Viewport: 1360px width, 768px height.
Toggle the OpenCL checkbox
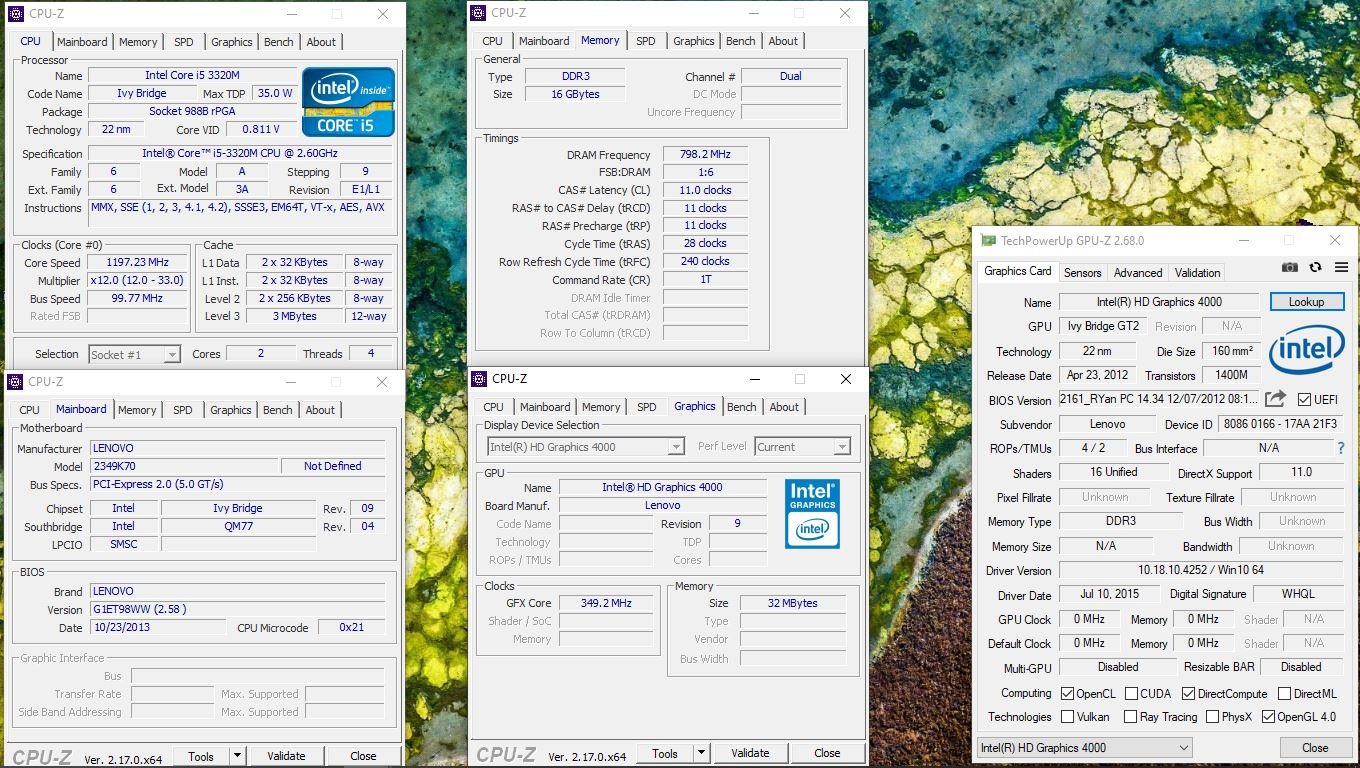click(x=1069, y=693)
